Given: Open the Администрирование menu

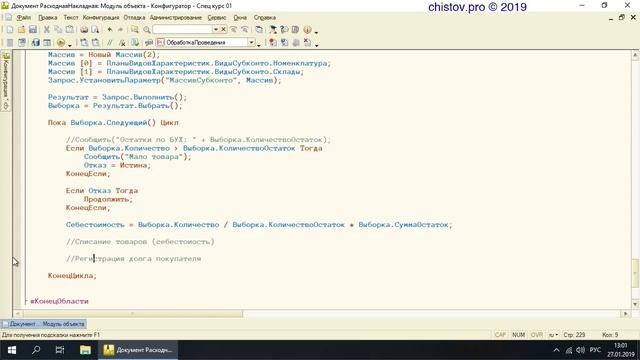Looking at the screenshot, I should [176, 18].
